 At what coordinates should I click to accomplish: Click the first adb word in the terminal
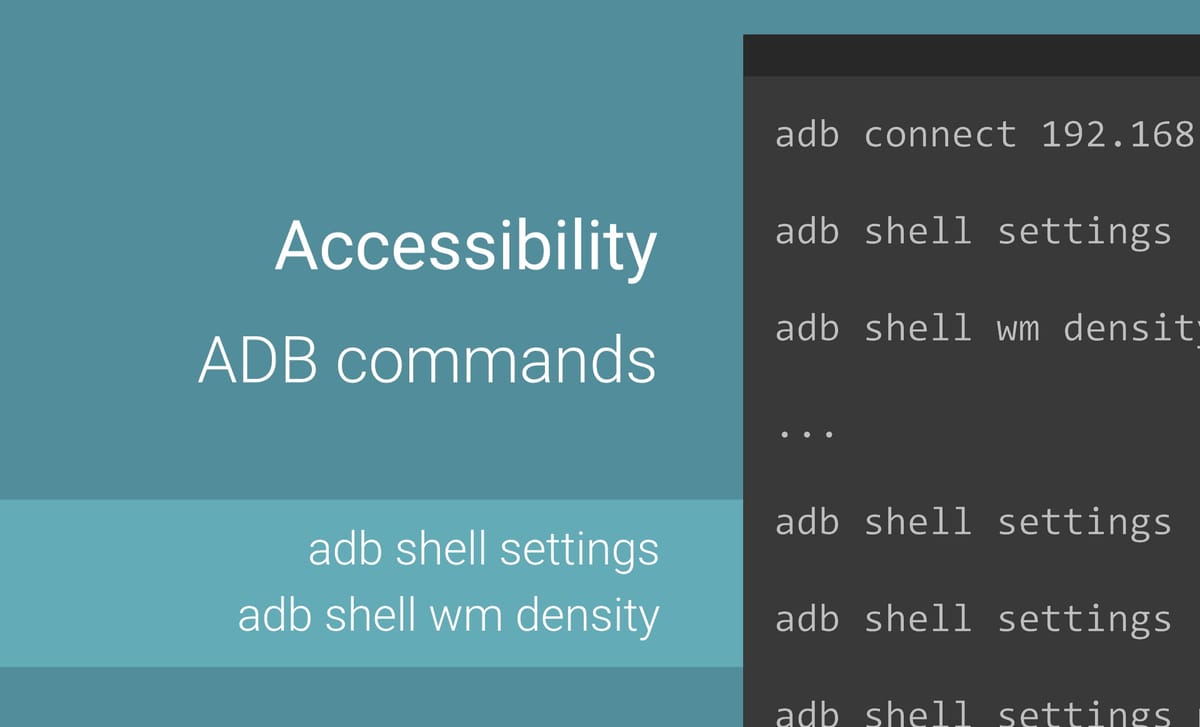[807, 134]
